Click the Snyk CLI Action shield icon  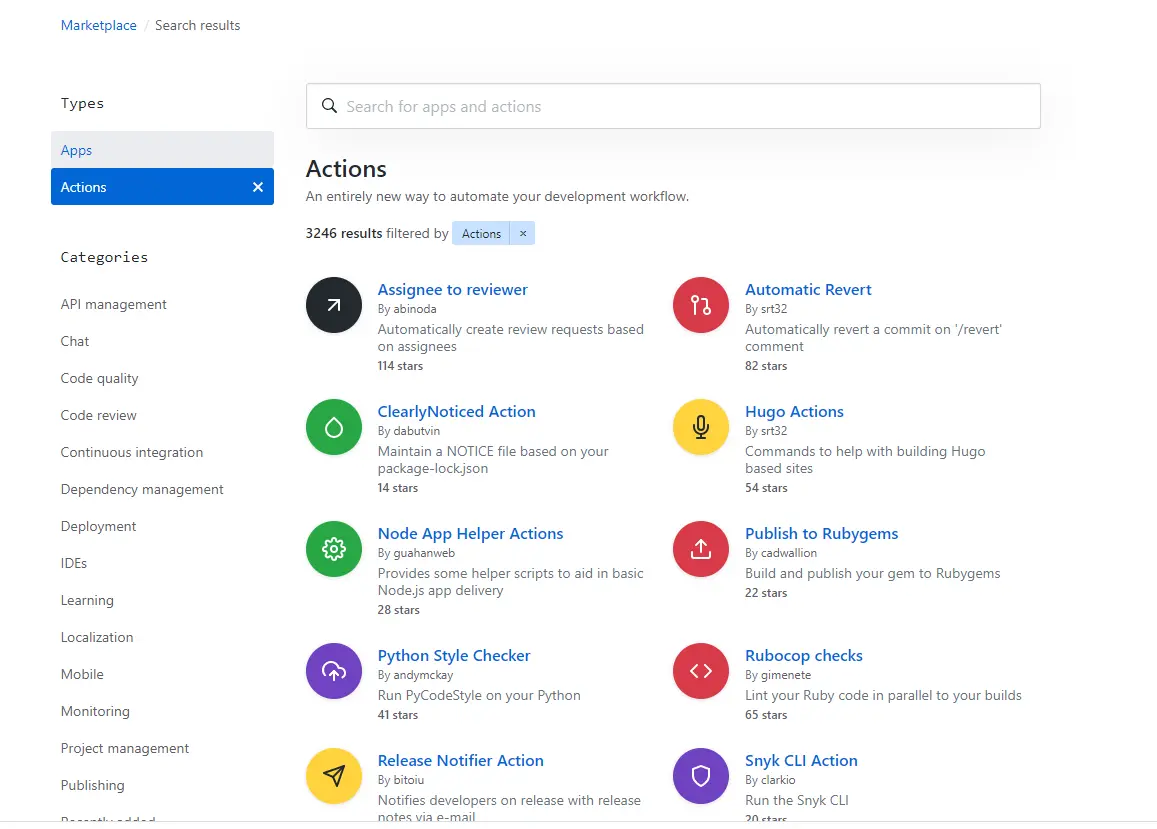point(700,775)
